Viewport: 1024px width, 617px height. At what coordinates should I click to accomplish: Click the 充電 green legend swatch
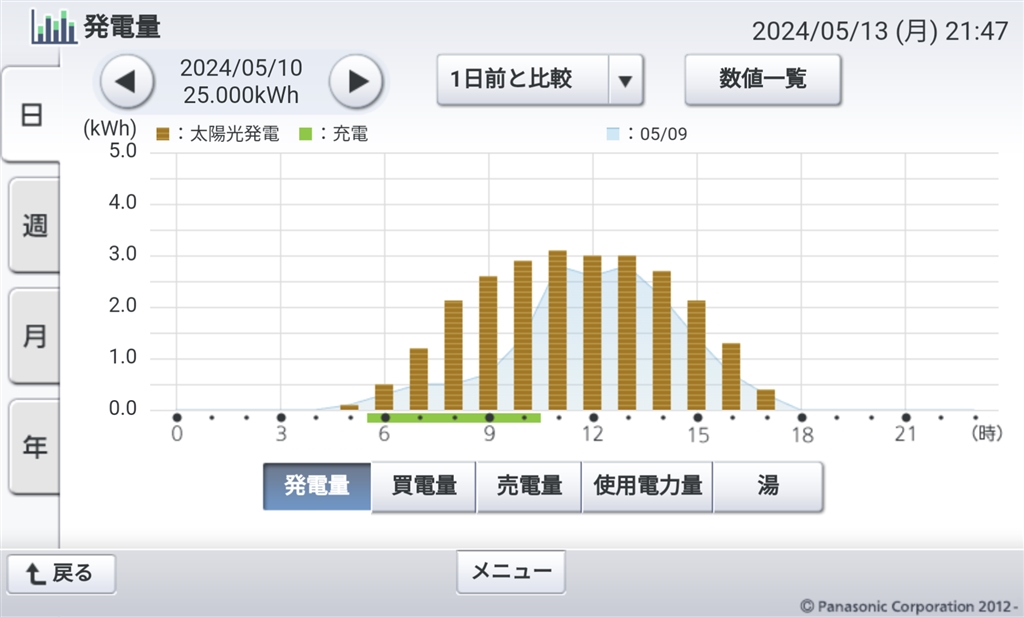pos(306,134)
